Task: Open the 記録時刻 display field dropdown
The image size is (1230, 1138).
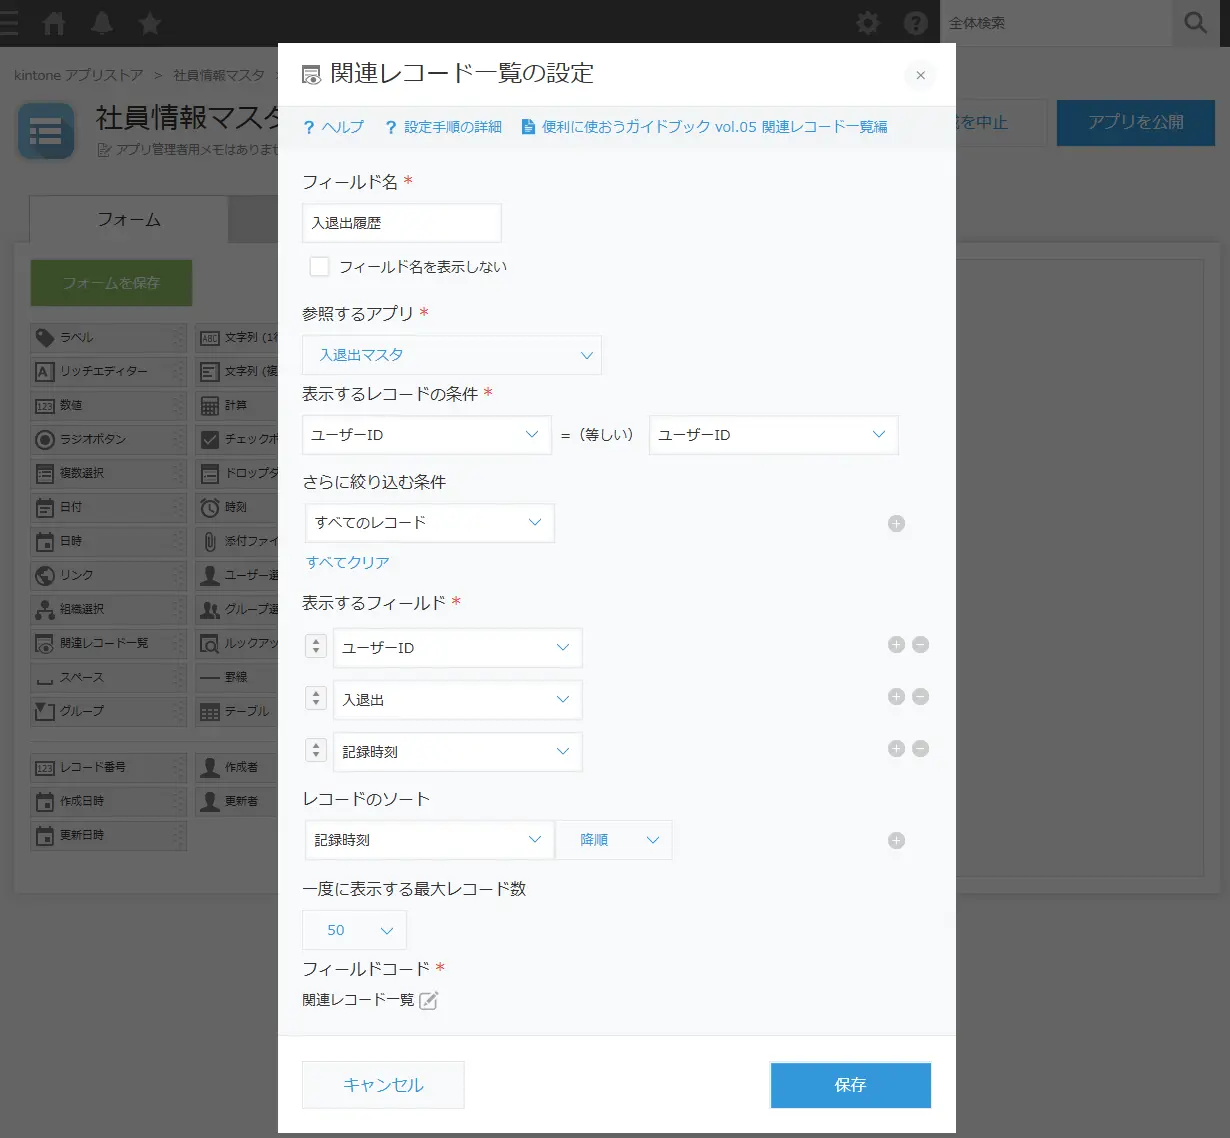Action: tap(458, 752)
